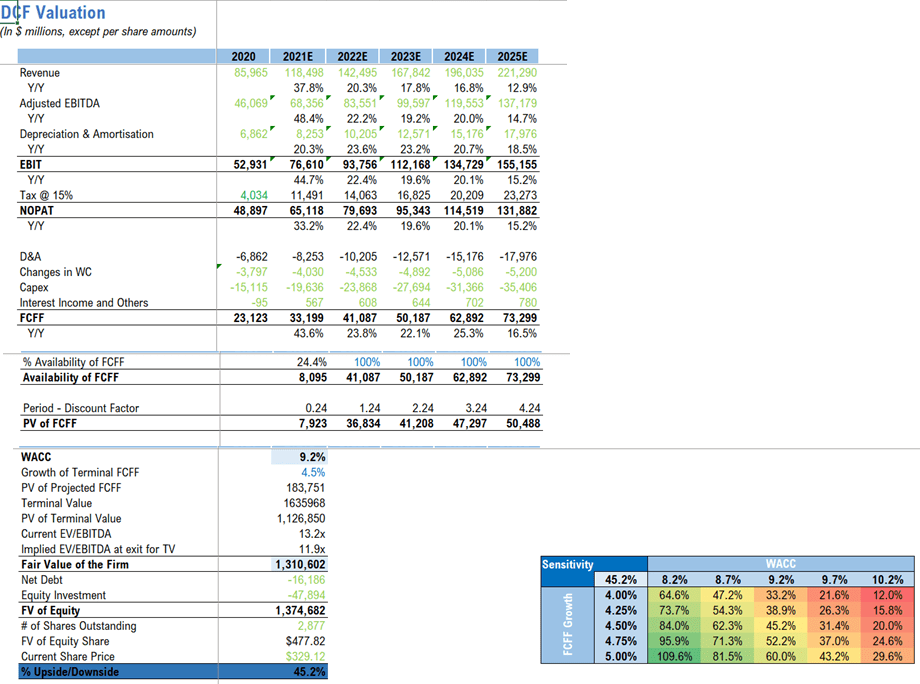920x684 pixels.
Task: Click the PV of Terminal Value 1,126,850 cell
Action: tap(299, 519)
